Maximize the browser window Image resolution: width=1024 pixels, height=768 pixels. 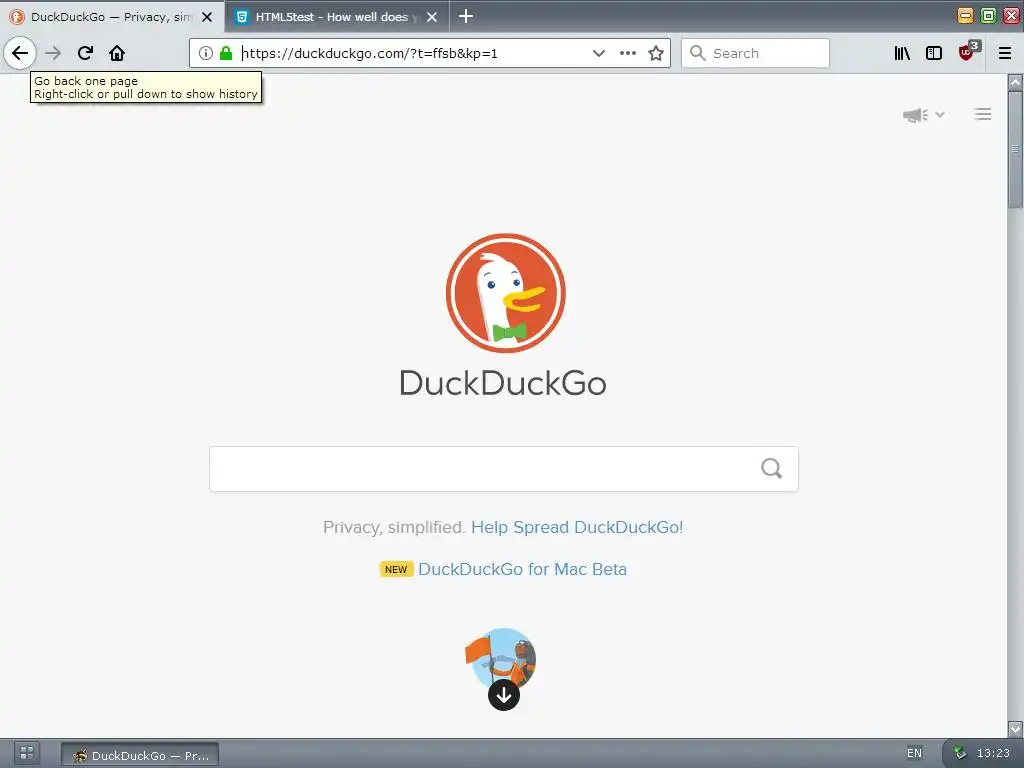[x=989, y=16]
